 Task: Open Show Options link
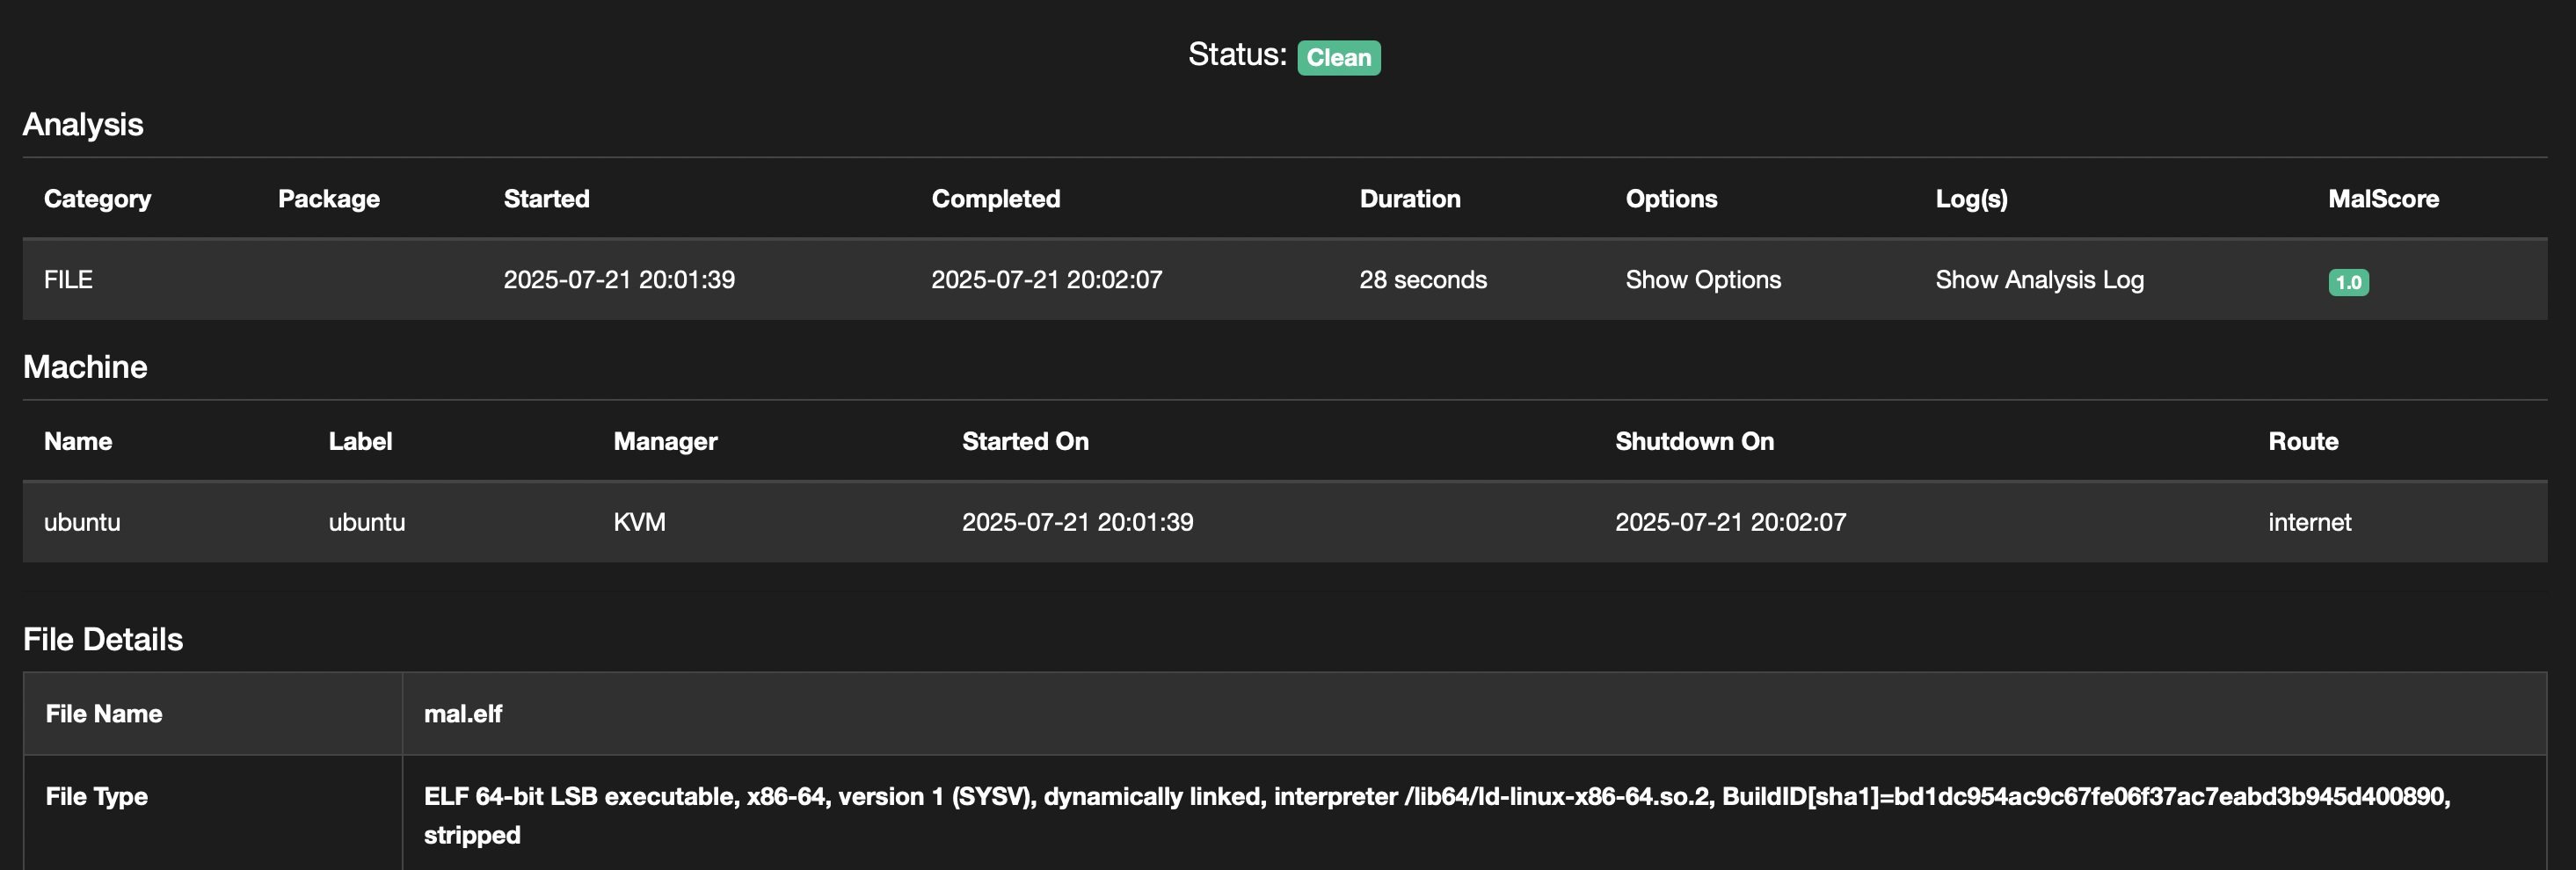pos(1702,280)
